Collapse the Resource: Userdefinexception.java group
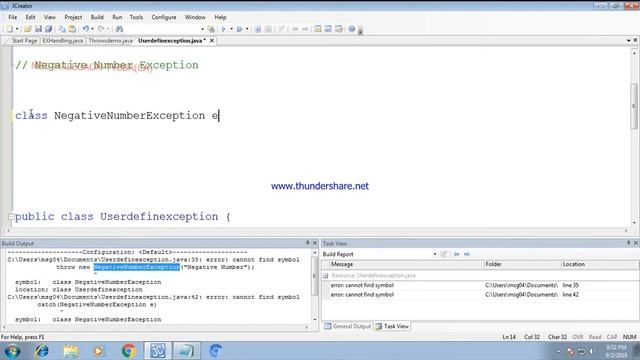640x360 pixels. pyautogui.click(x=325, y=276)
